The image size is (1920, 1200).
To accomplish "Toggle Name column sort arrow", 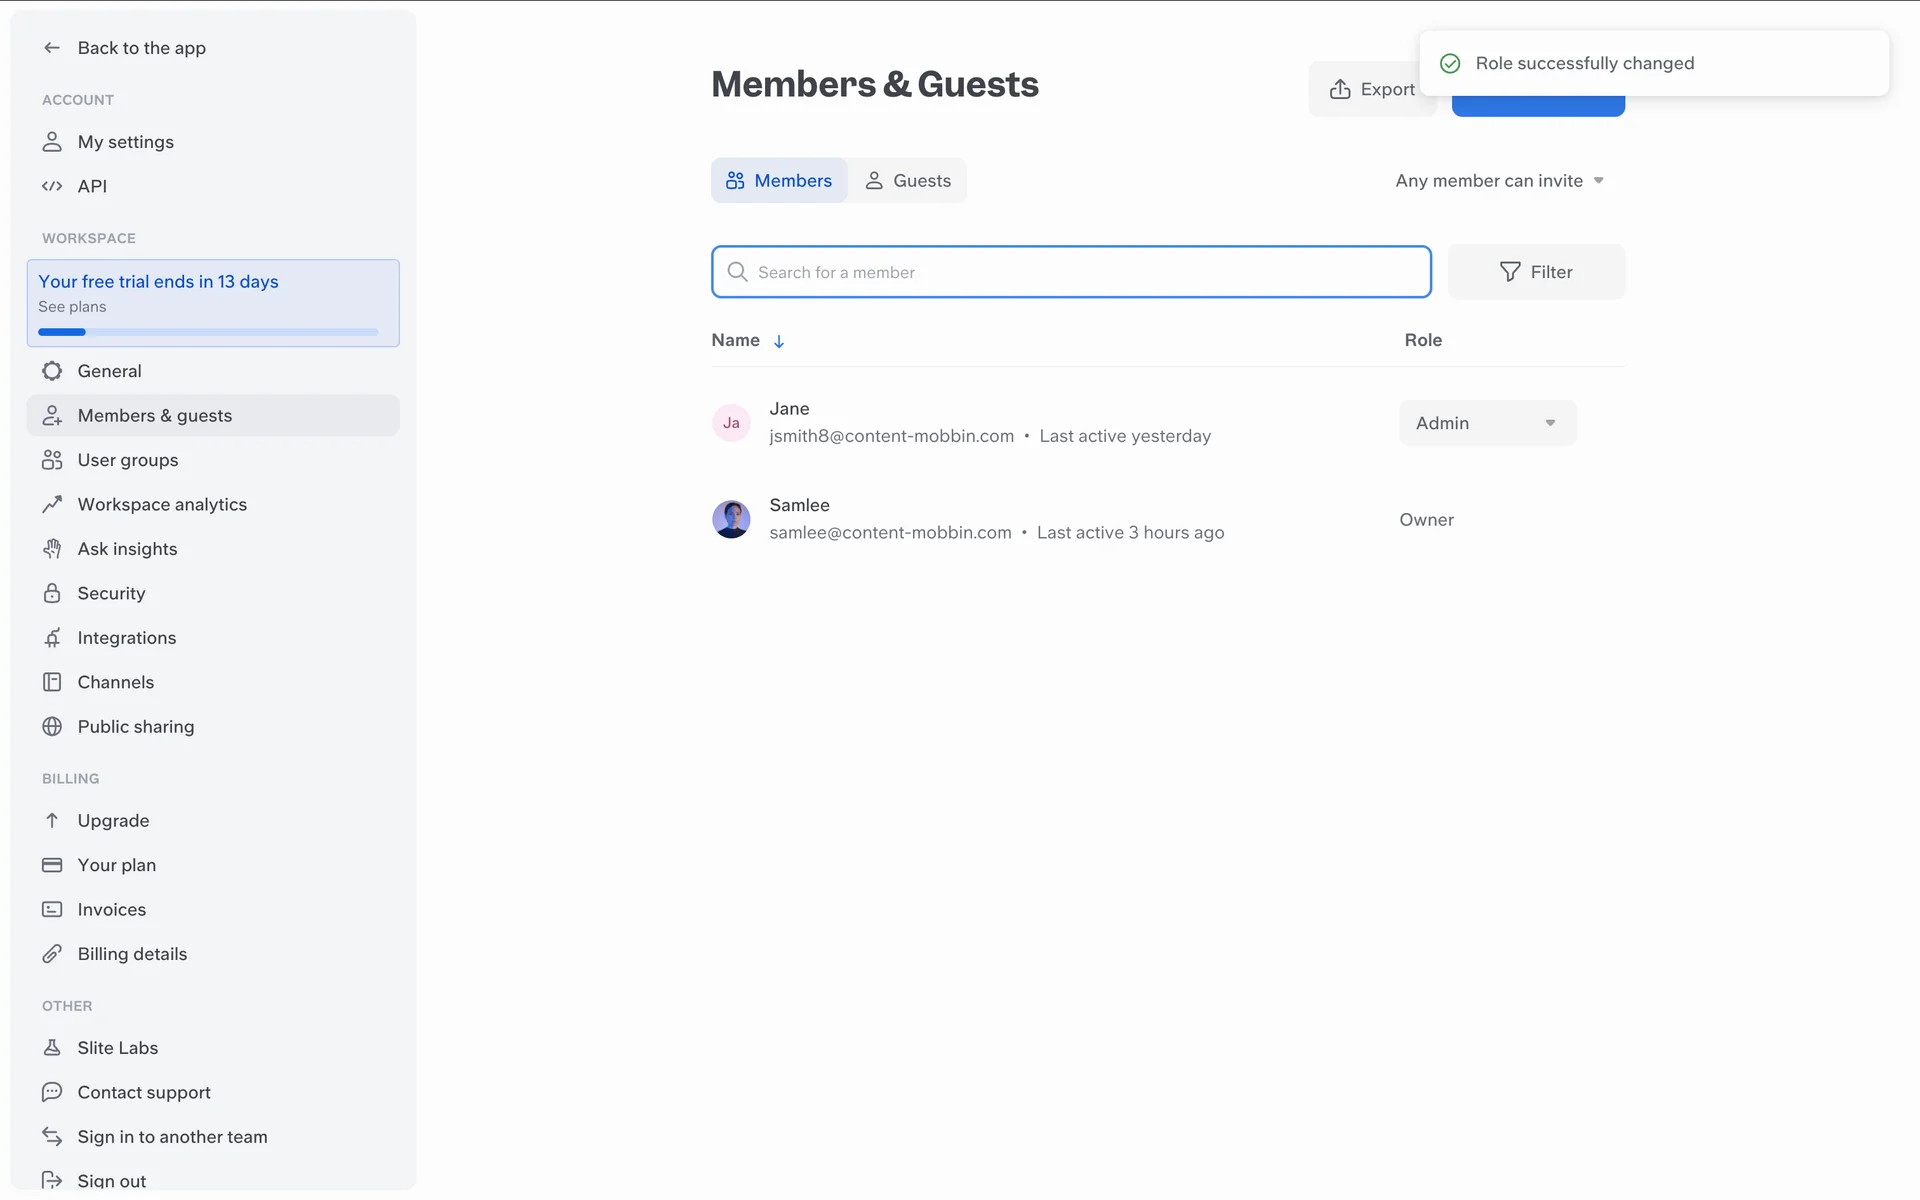I will [x=779, y=341].
